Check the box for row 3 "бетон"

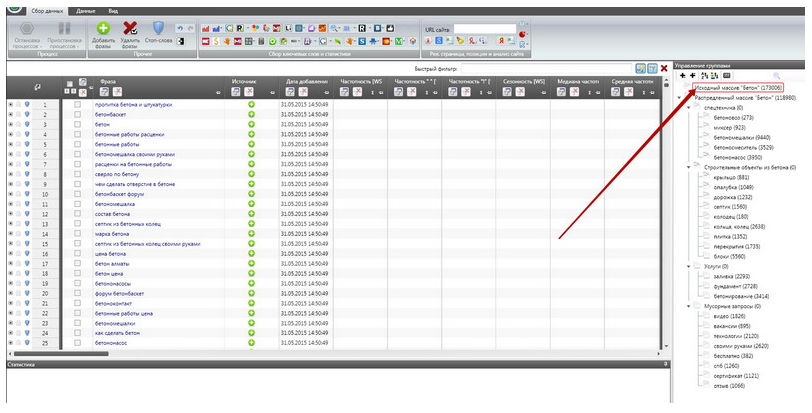(x=77, y=125)
